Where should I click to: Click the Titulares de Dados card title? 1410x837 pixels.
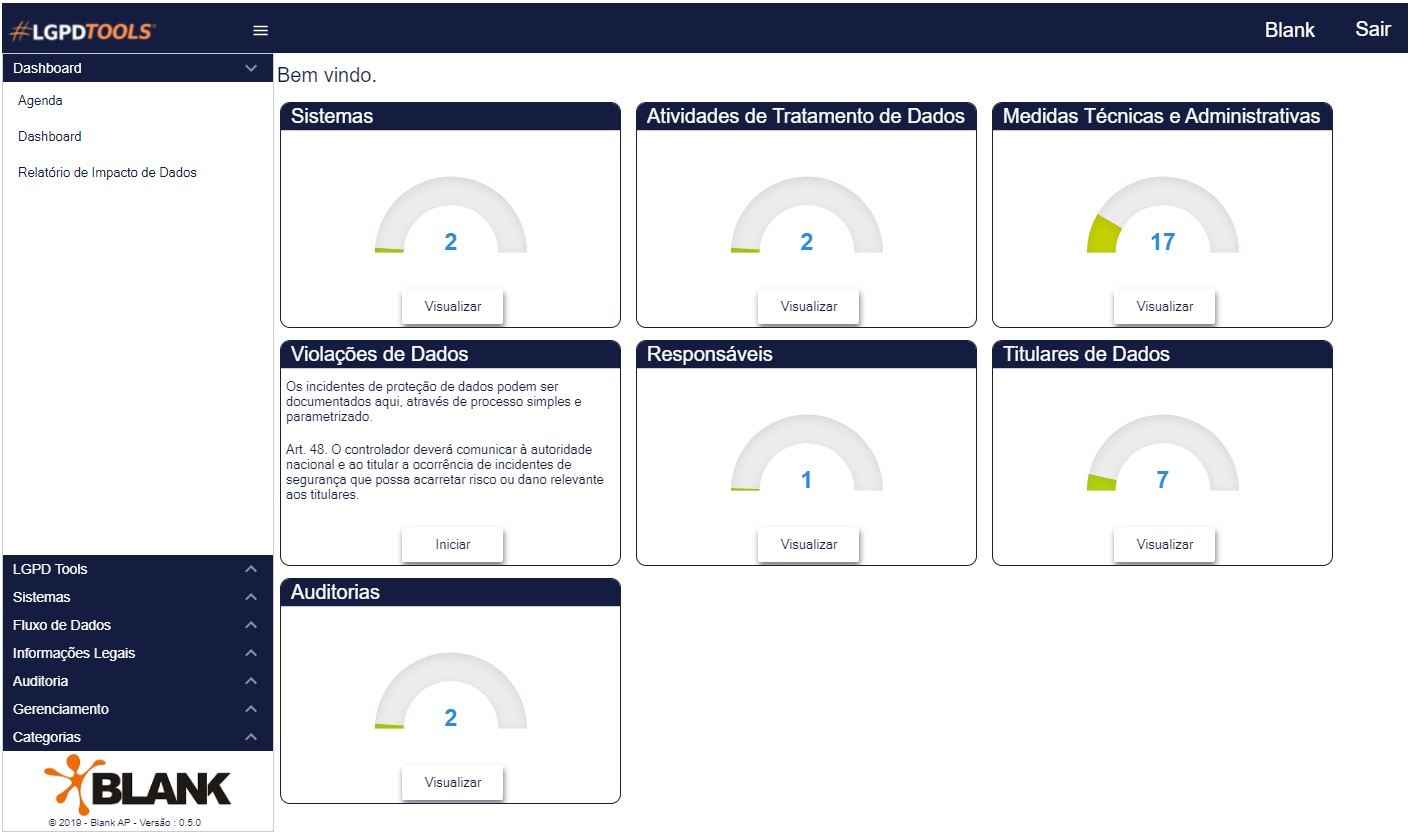pos(1086,354)
